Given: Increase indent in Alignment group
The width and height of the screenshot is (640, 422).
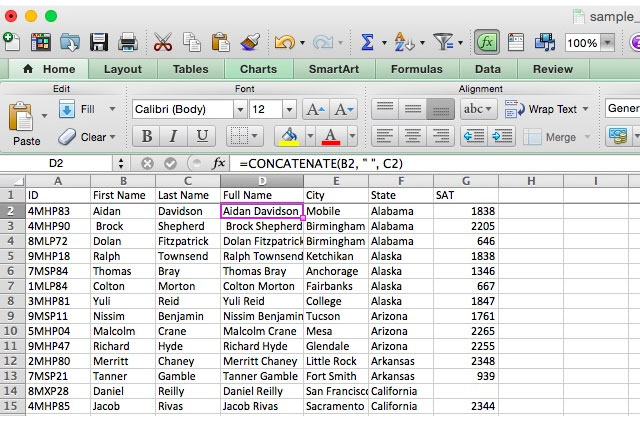Looking at the screenshot, I should coord(502,136).
